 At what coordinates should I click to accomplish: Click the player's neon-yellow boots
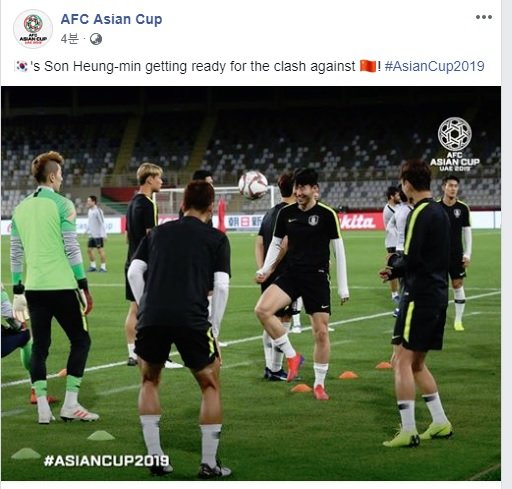point(418,435)
